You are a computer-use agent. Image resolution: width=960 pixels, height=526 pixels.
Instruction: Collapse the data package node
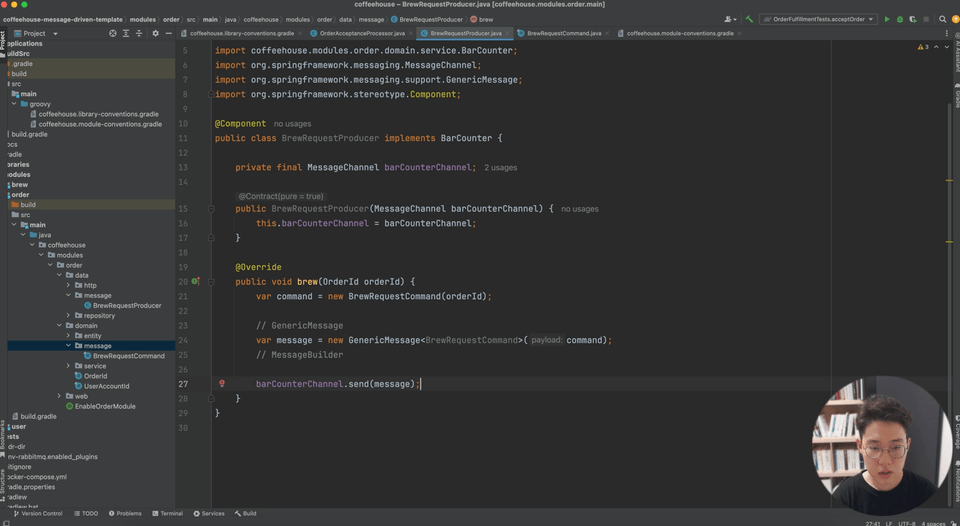click(x=59, y=275)
